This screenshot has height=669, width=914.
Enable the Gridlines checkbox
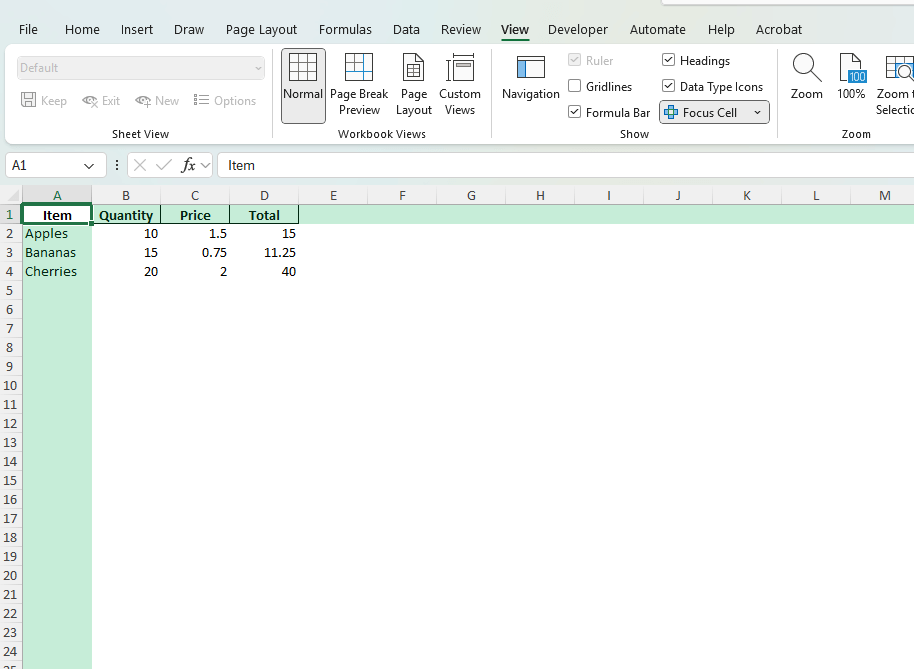(x=574, y=86)
